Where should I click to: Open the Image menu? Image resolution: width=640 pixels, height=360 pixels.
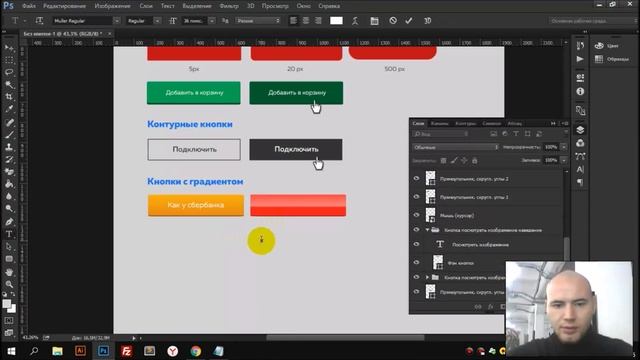click(x=112, y=6)
